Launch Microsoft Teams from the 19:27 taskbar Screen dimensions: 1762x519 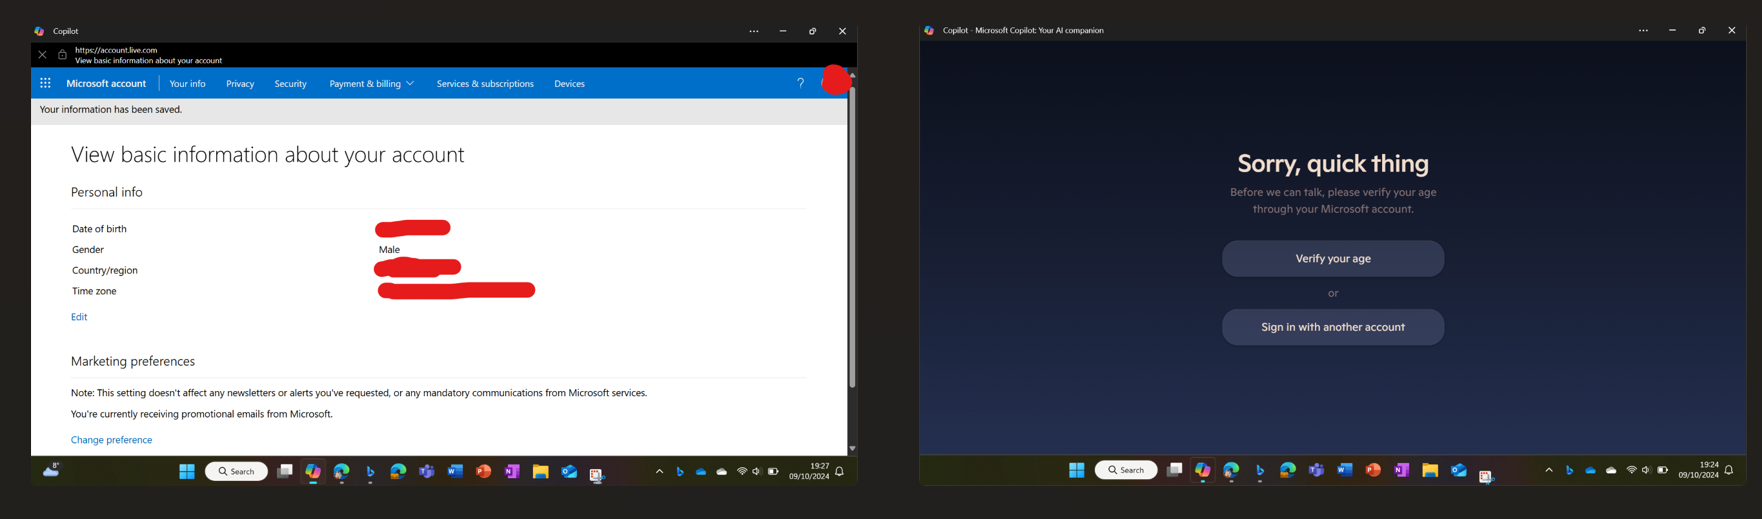pos(427,471)
